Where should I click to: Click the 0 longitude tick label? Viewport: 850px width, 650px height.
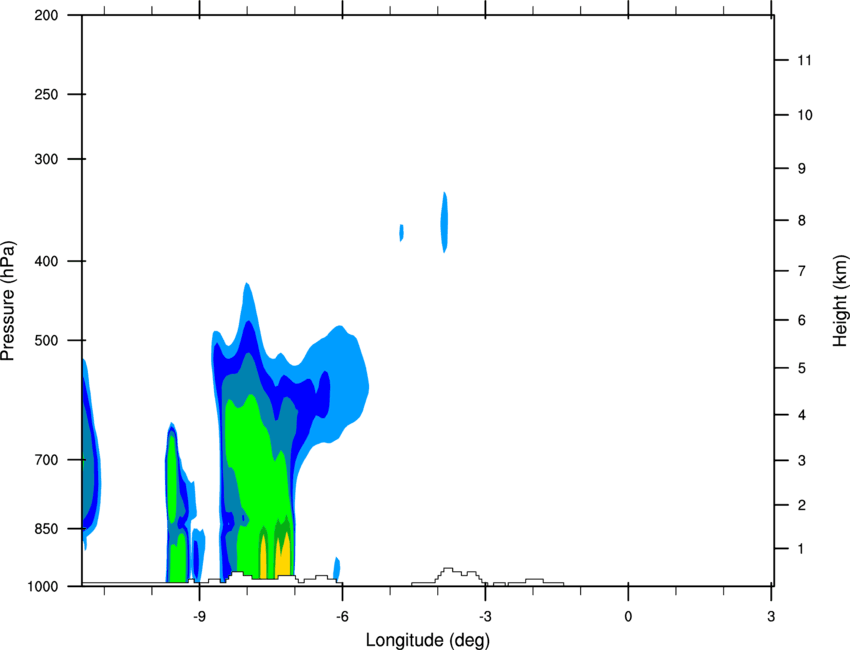pos(628,616)
